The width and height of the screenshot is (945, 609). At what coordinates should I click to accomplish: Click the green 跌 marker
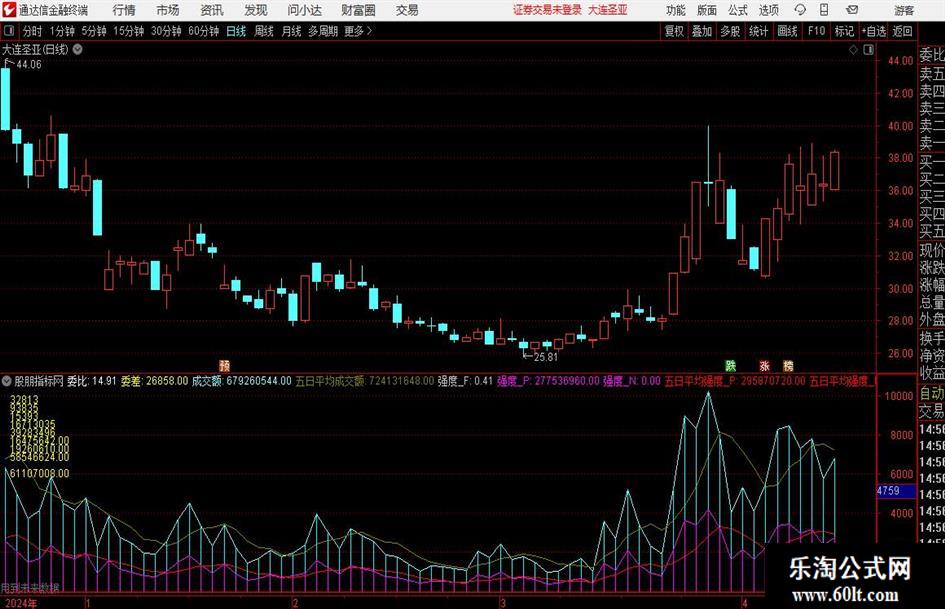[730, 365]
